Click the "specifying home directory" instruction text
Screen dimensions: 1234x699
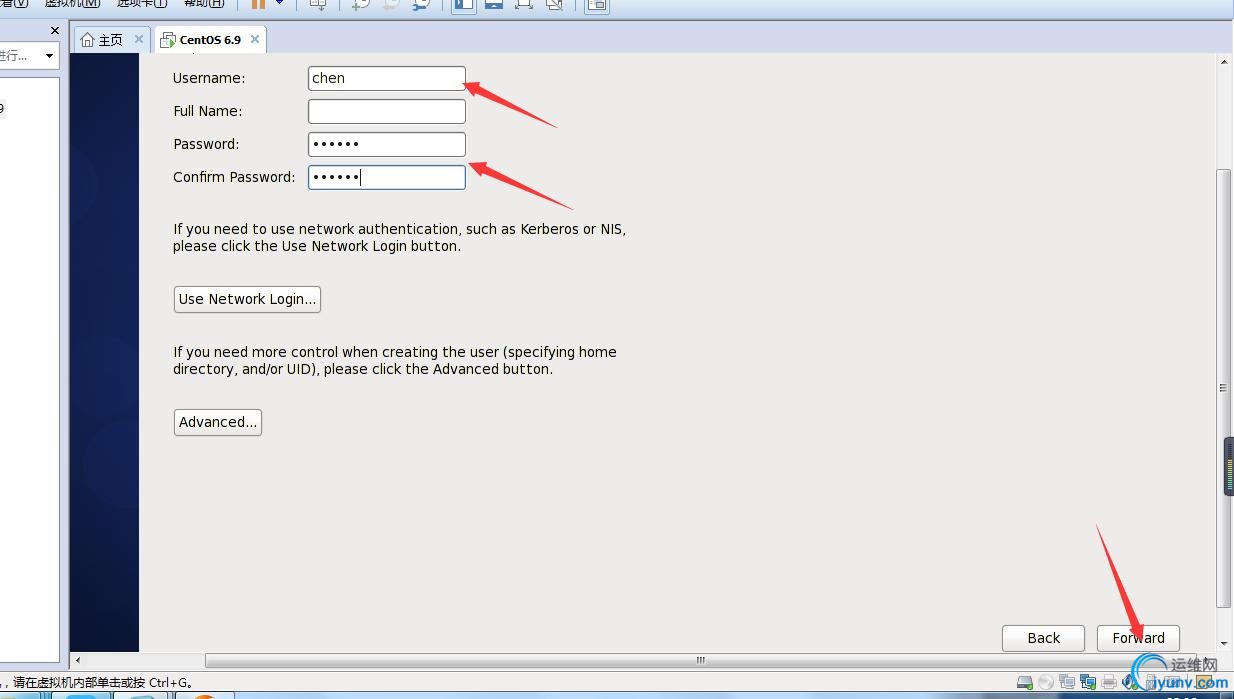point(395,360)
